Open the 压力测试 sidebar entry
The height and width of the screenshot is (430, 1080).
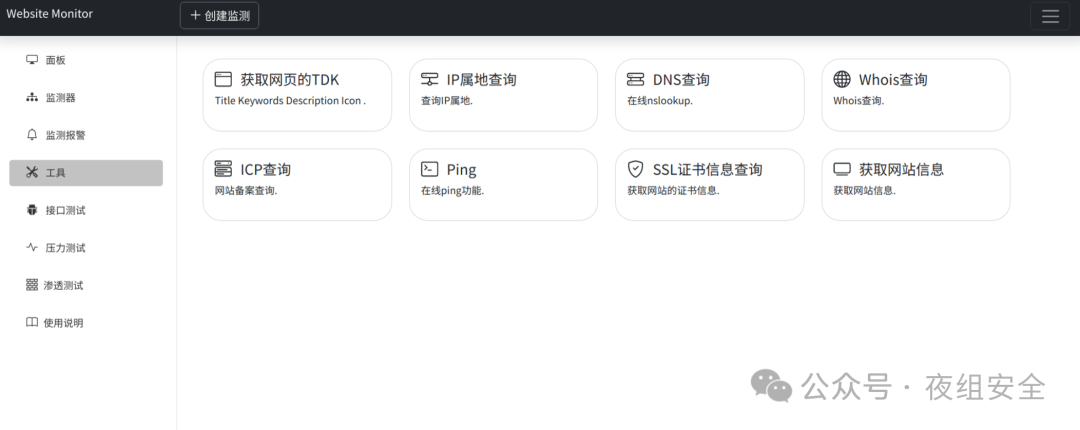(x=65, y=248)
